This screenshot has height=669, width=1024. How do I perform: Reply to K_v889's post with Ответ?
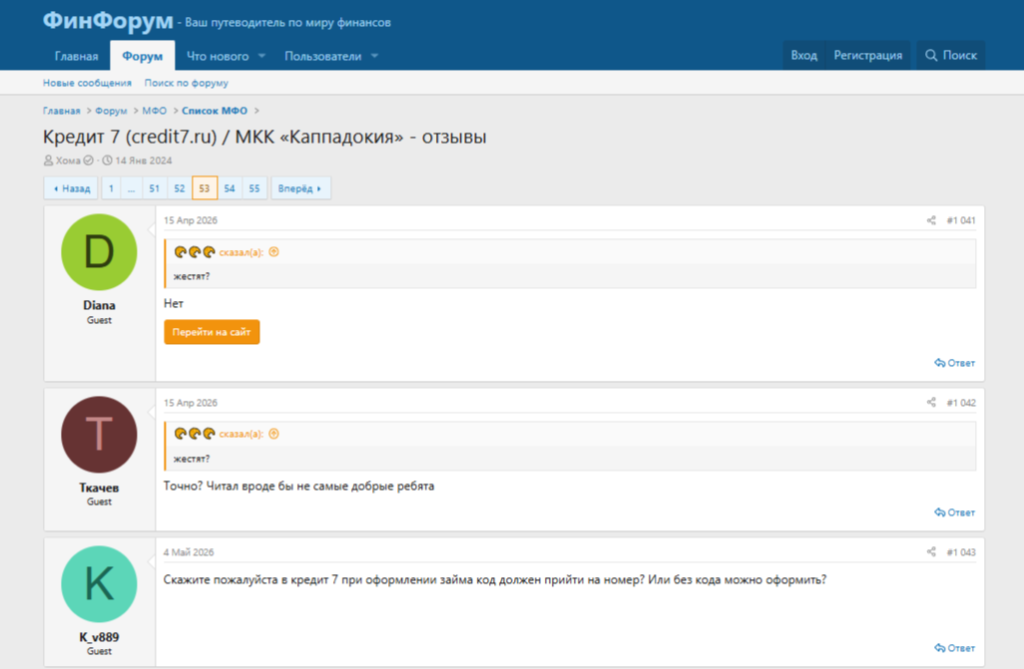(954, 648)
